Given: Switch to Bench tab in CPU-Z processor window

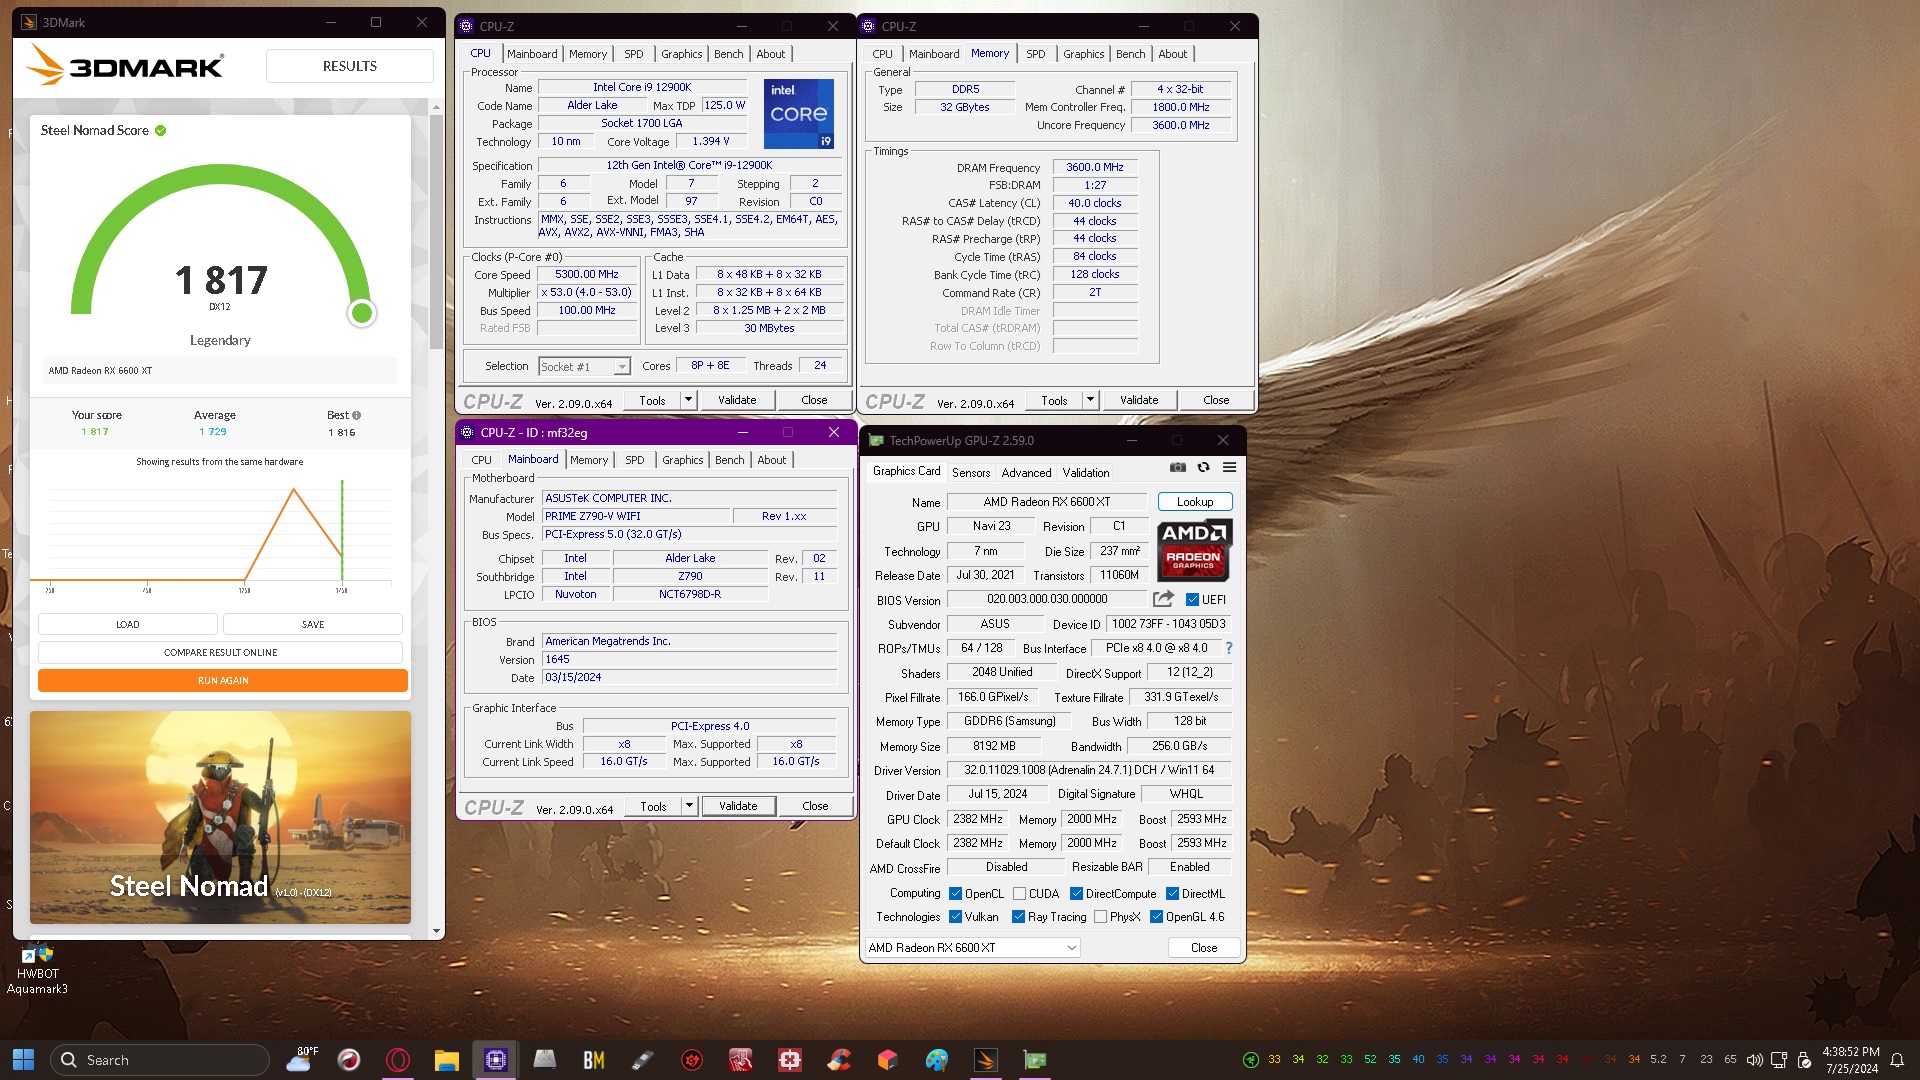Looking at the screenshot, I should pyautogui.click(x=728, y=54).
